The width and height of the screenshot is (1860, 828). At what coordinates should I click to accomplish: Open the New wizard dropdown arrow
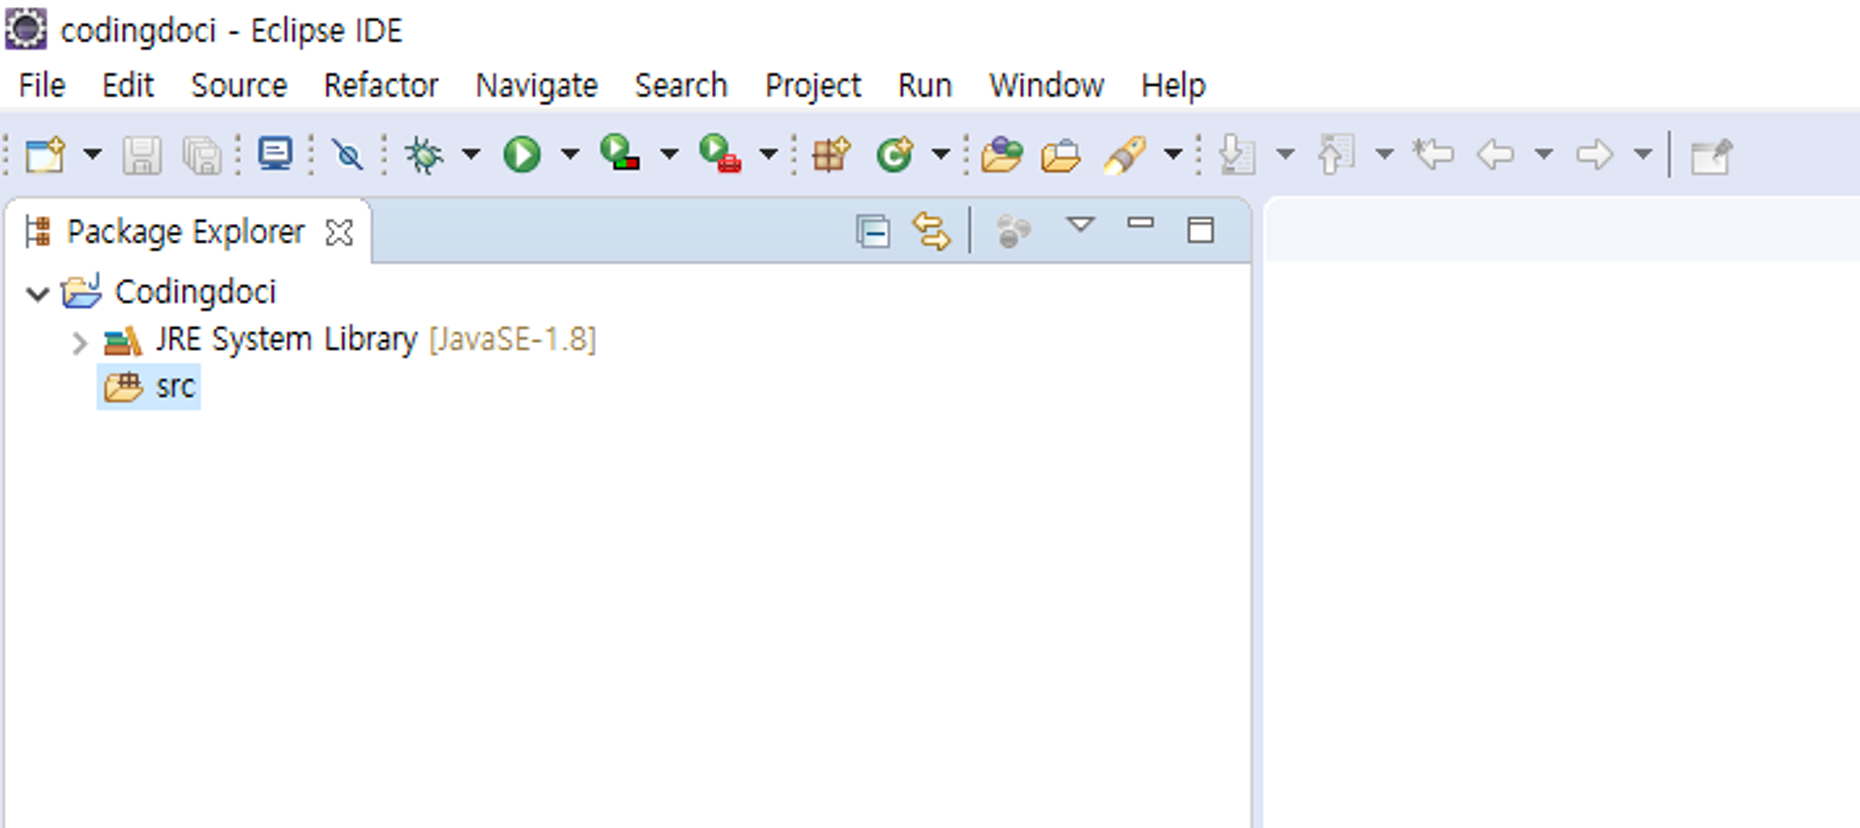(92, 155)
